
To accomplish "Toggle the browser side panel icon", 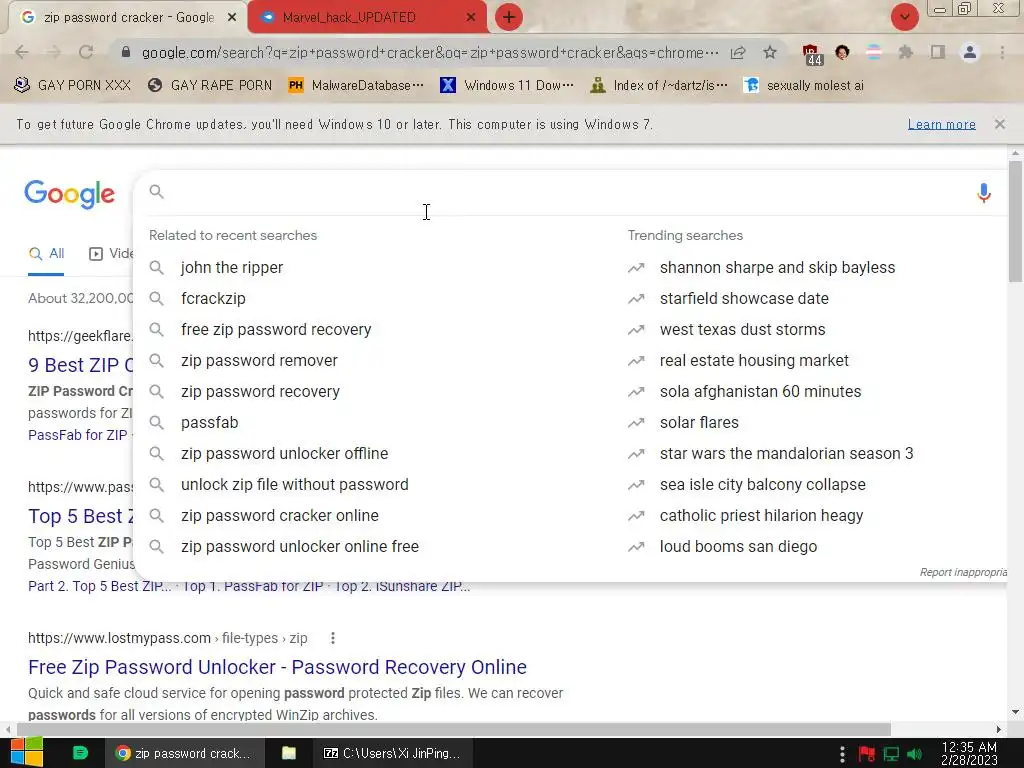I will coord(938,52).
